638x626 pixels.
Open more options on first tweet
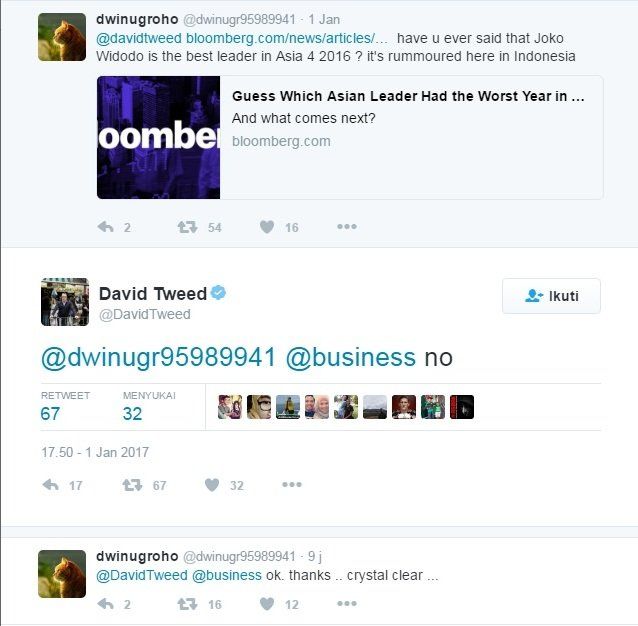click(347, 227)
